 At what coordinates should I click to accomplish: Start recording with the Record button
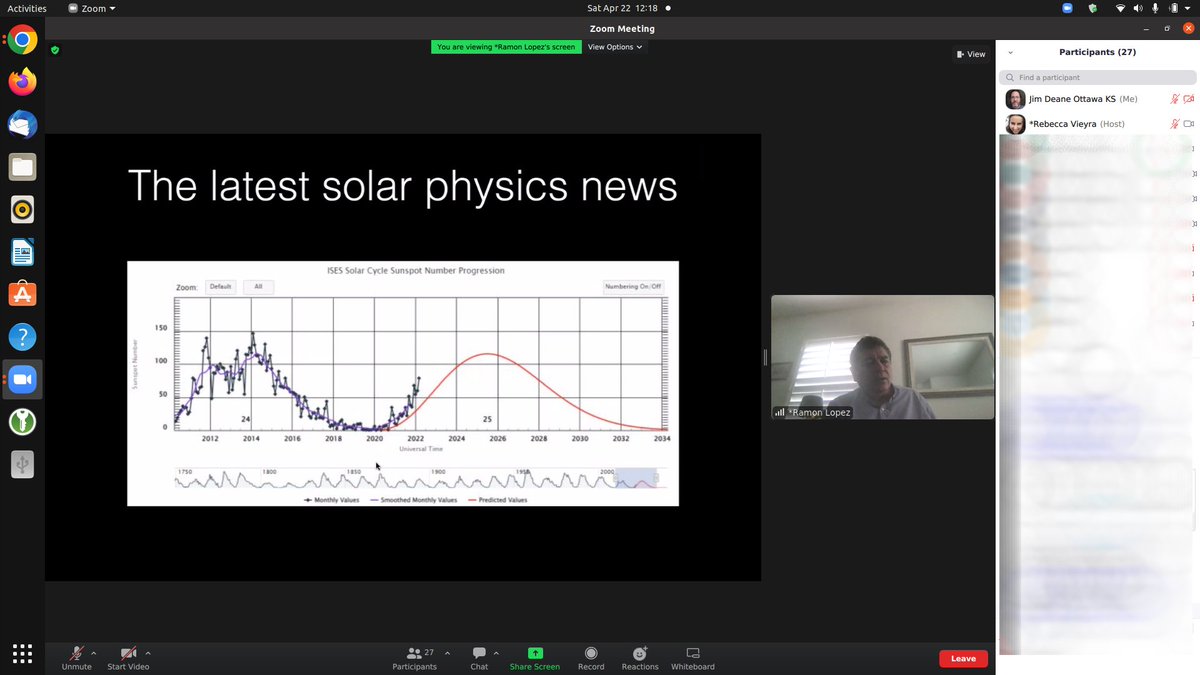pyautogui.click(x=591, y=658)
